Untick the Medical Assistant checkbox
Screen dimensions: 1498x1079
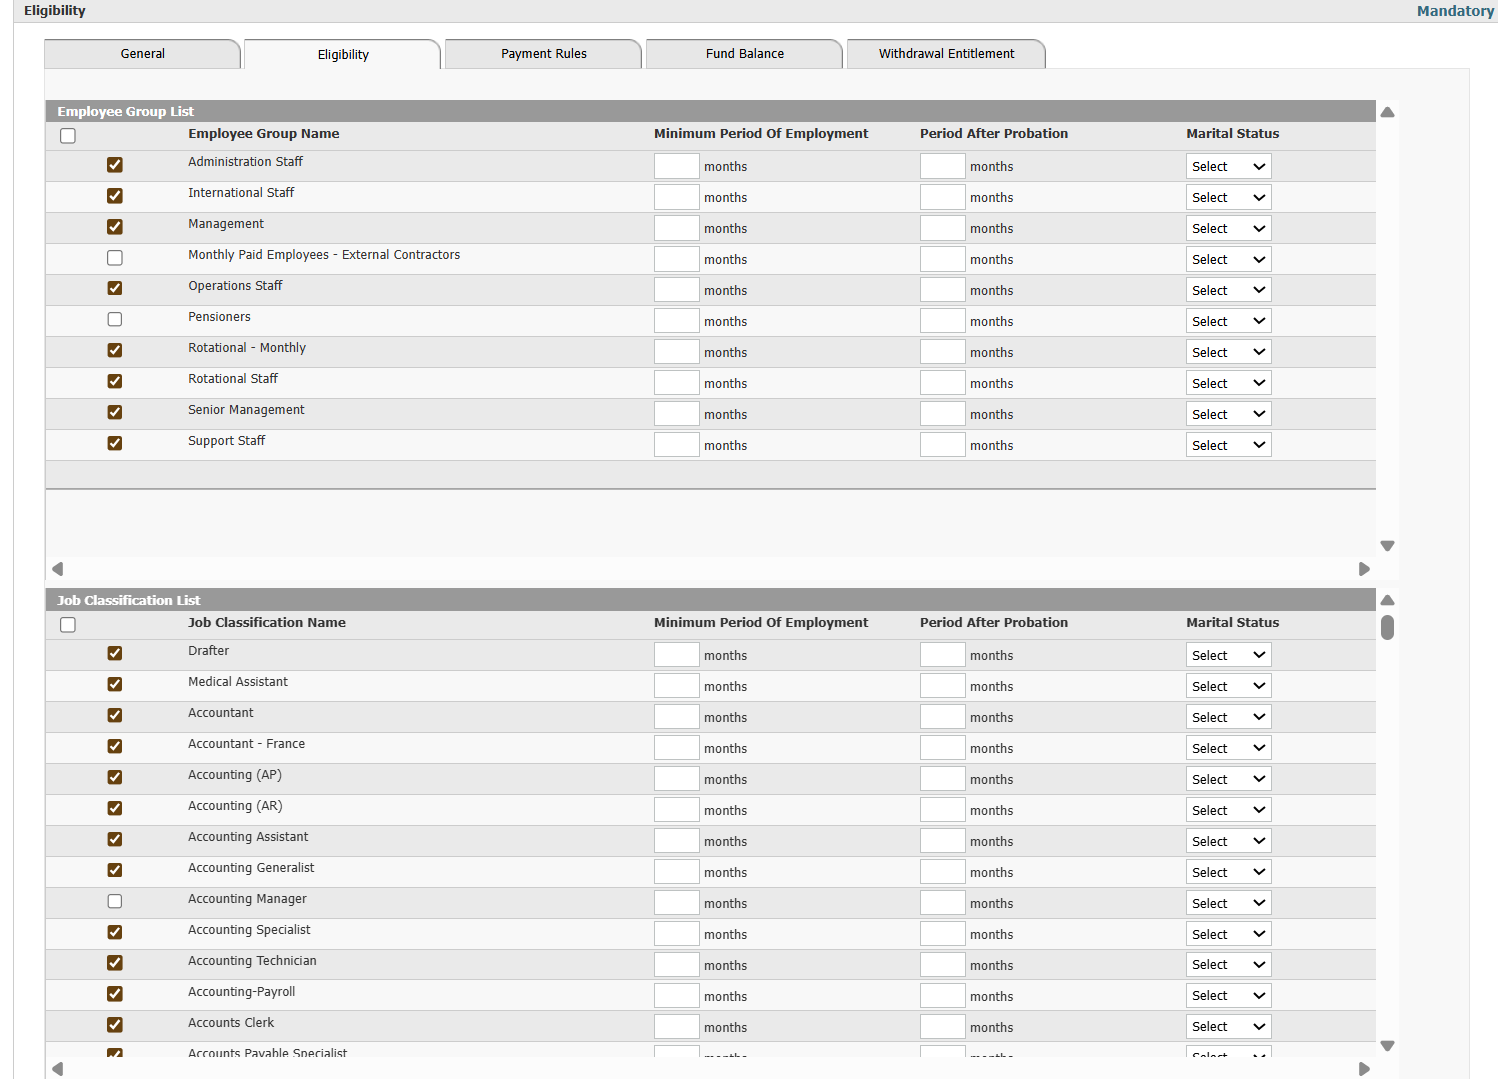(115, 685)
